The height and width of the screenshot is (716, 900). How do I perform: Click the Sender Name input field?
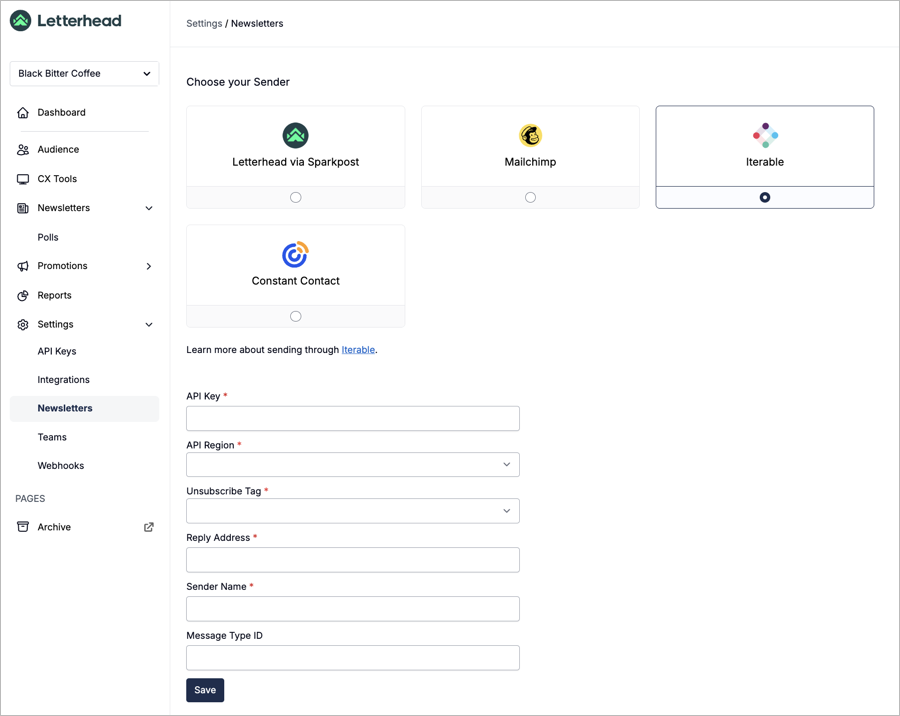coord(353,609)
